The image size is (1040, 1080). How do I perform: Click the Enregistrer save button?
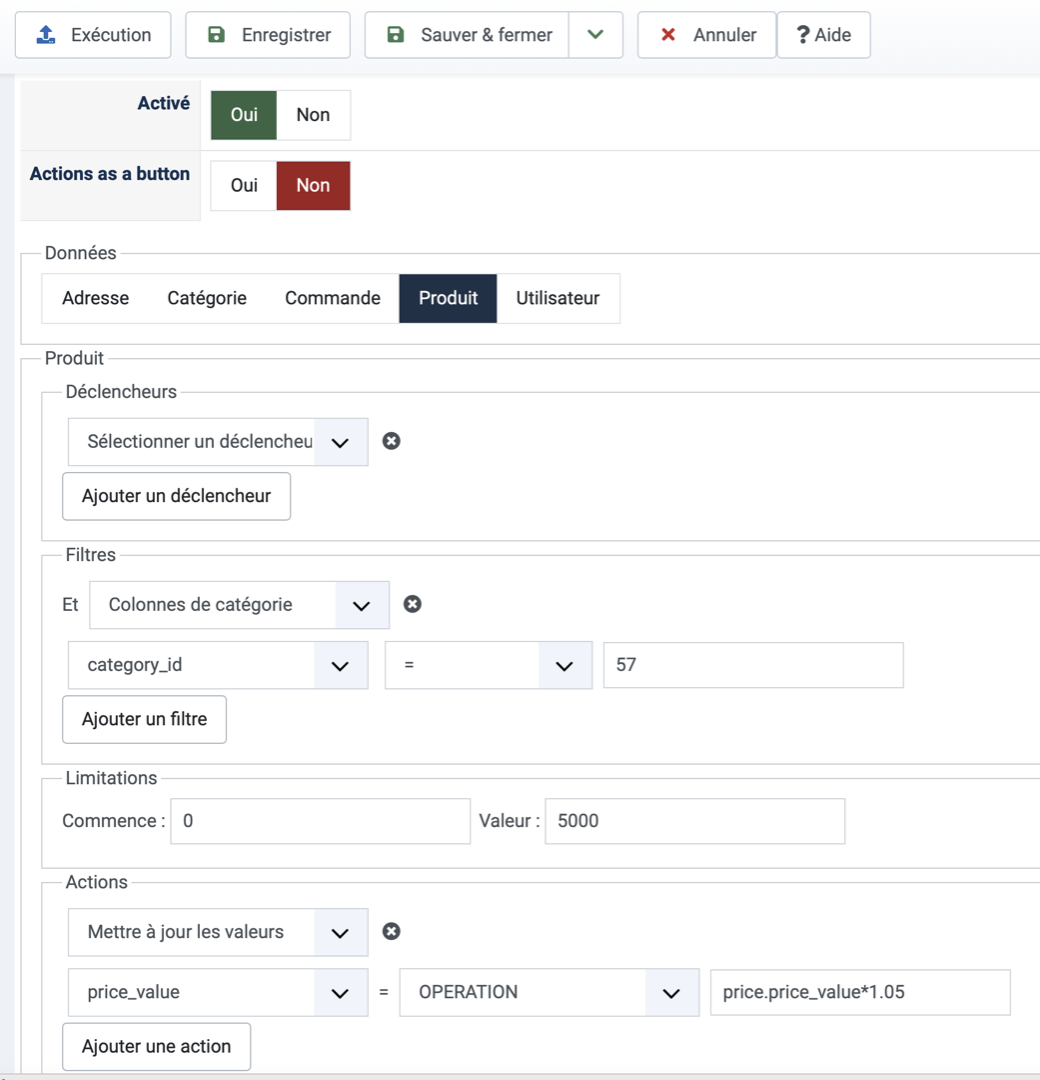(268, 35)
